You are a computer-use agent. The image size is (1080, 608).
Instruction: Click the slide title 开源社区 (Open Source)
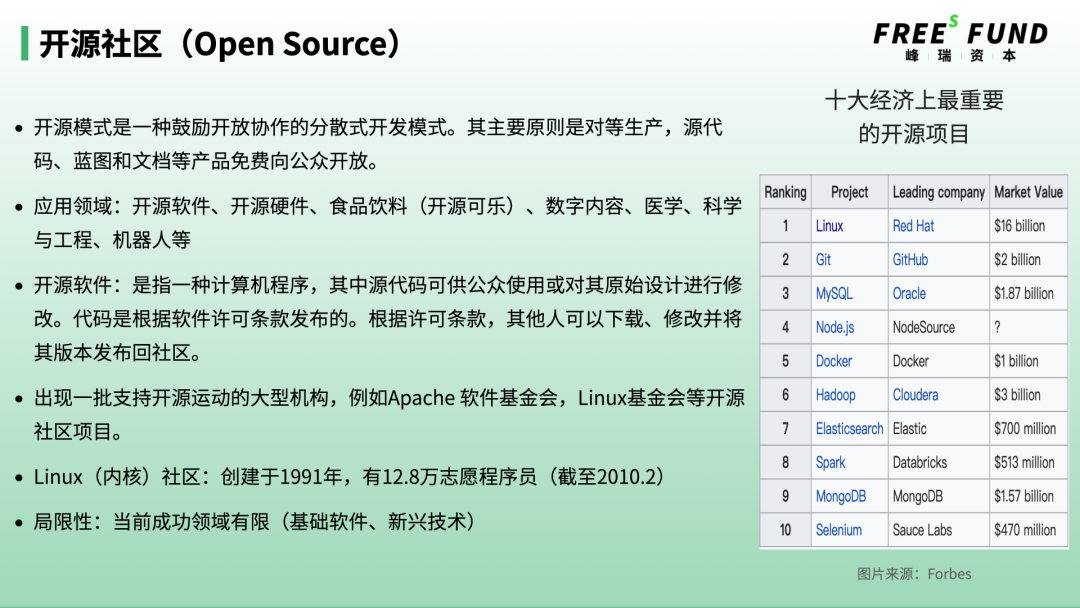pos(220,44)
